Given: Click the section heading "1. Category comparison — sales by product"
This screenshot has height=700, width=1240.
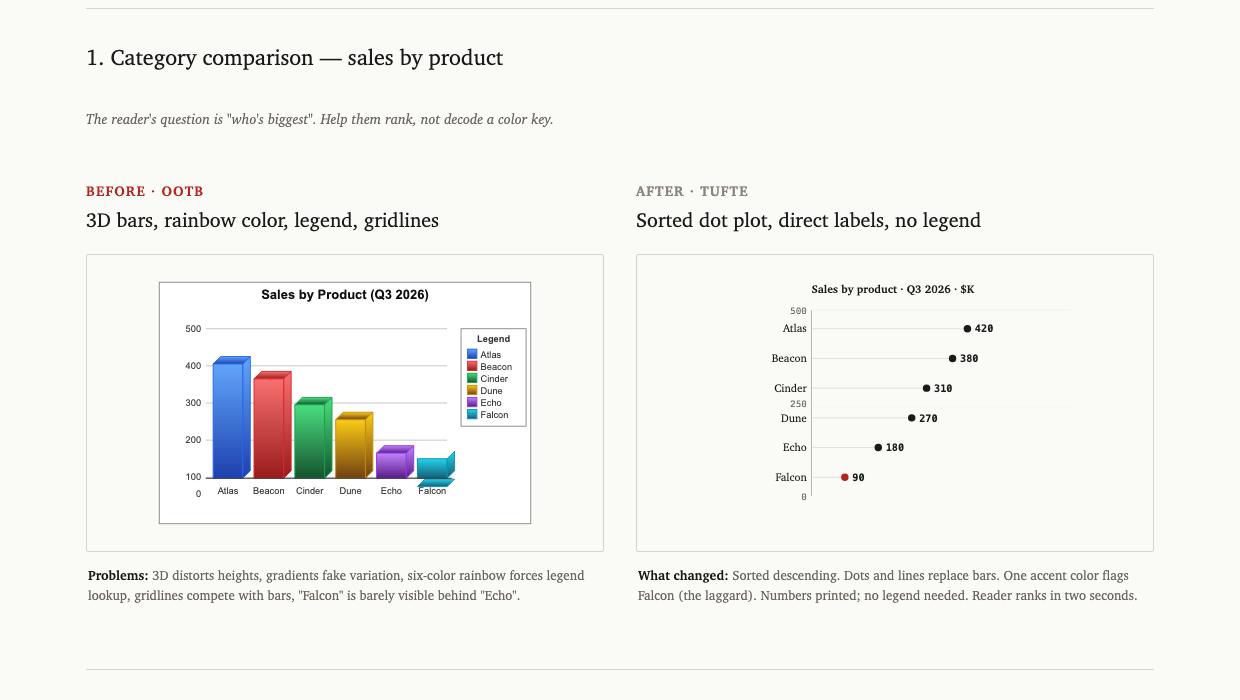Looking at the screenshot, I should (295, 58).
